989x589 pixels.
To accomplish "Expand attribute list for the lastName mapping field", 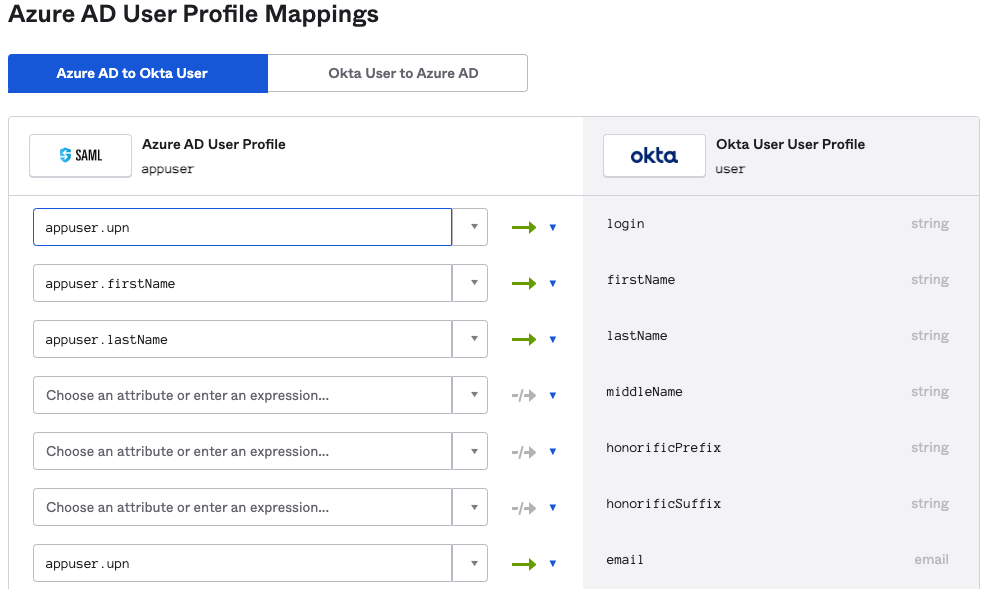I will tap(470, 339).
